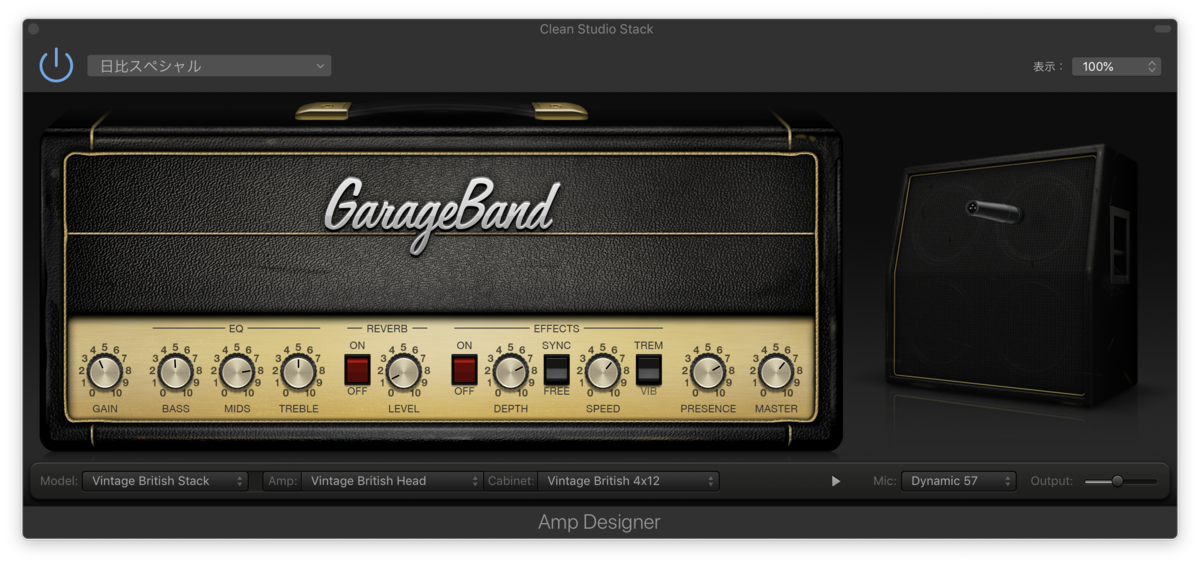Click the Output level slider

tap(1121, 481)
